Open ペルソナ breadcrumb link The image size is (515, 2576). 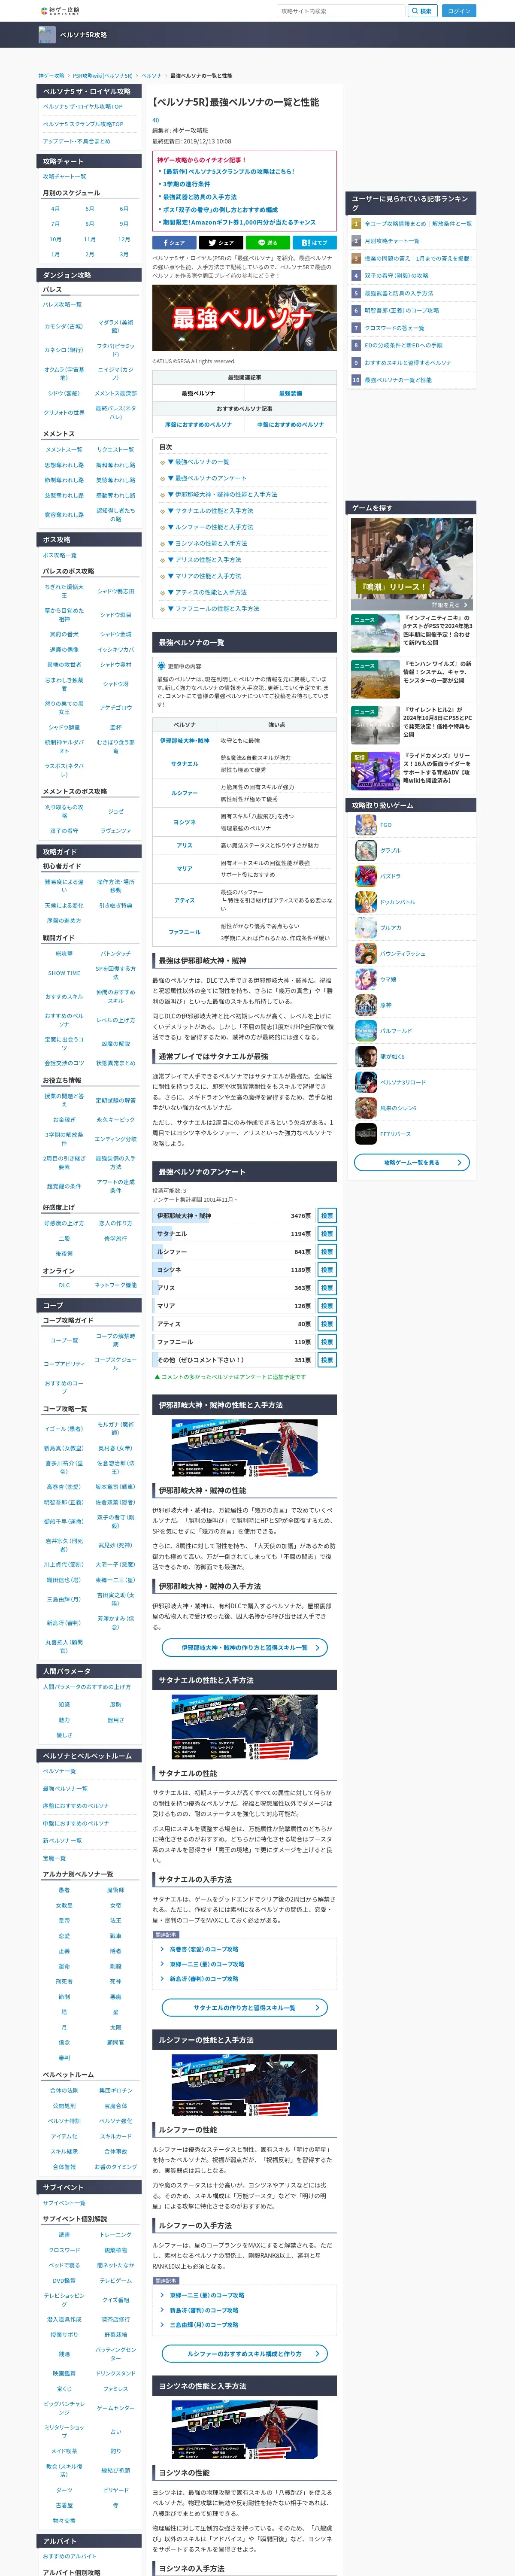pyautogui.click(x=151, y=76)
